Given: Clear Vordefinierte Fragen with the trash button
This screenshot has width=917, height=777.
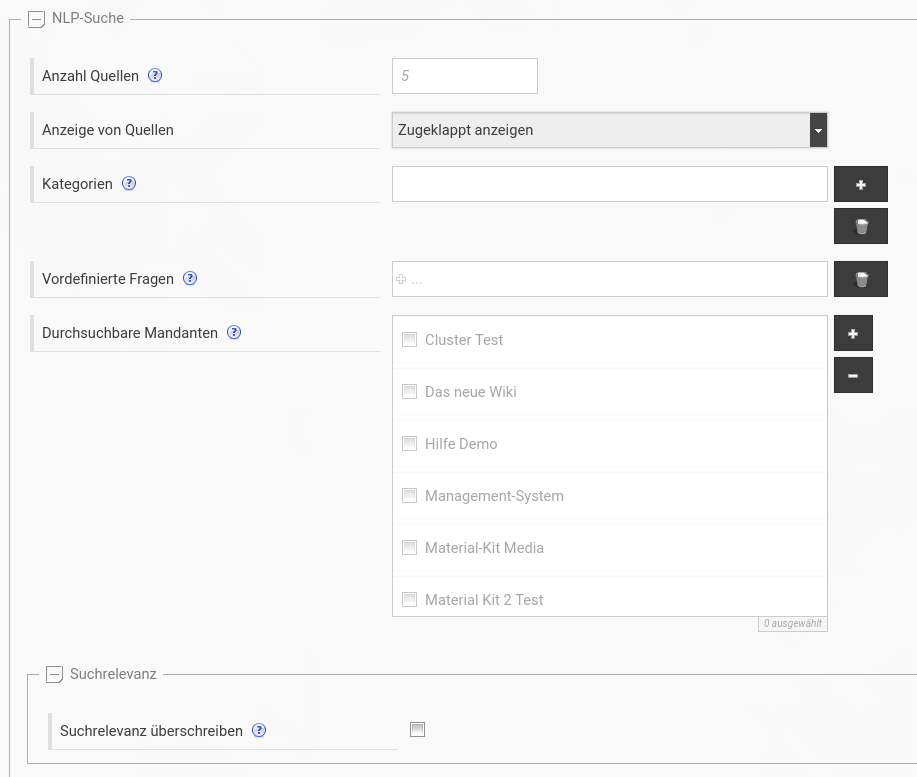Looking at the screenshot, I should pos(861,279).
